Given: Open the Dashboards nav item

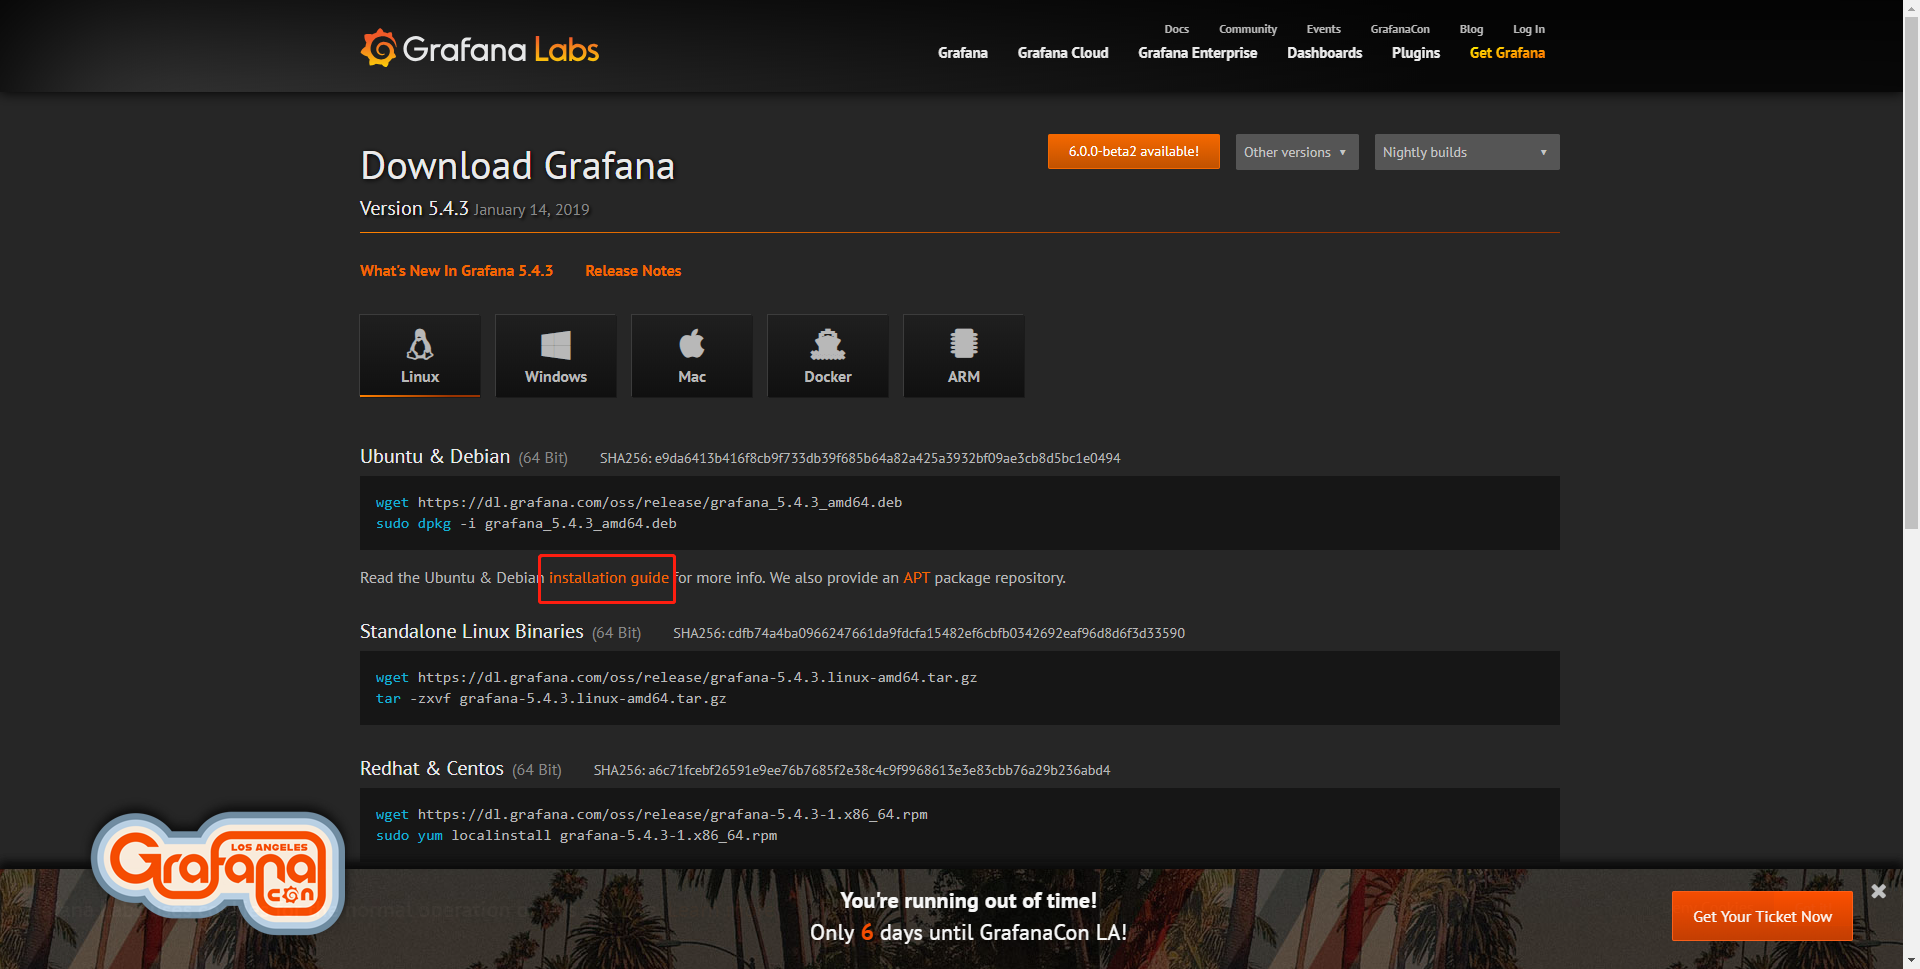Looking at the screenshot, I should [1324, 53].
